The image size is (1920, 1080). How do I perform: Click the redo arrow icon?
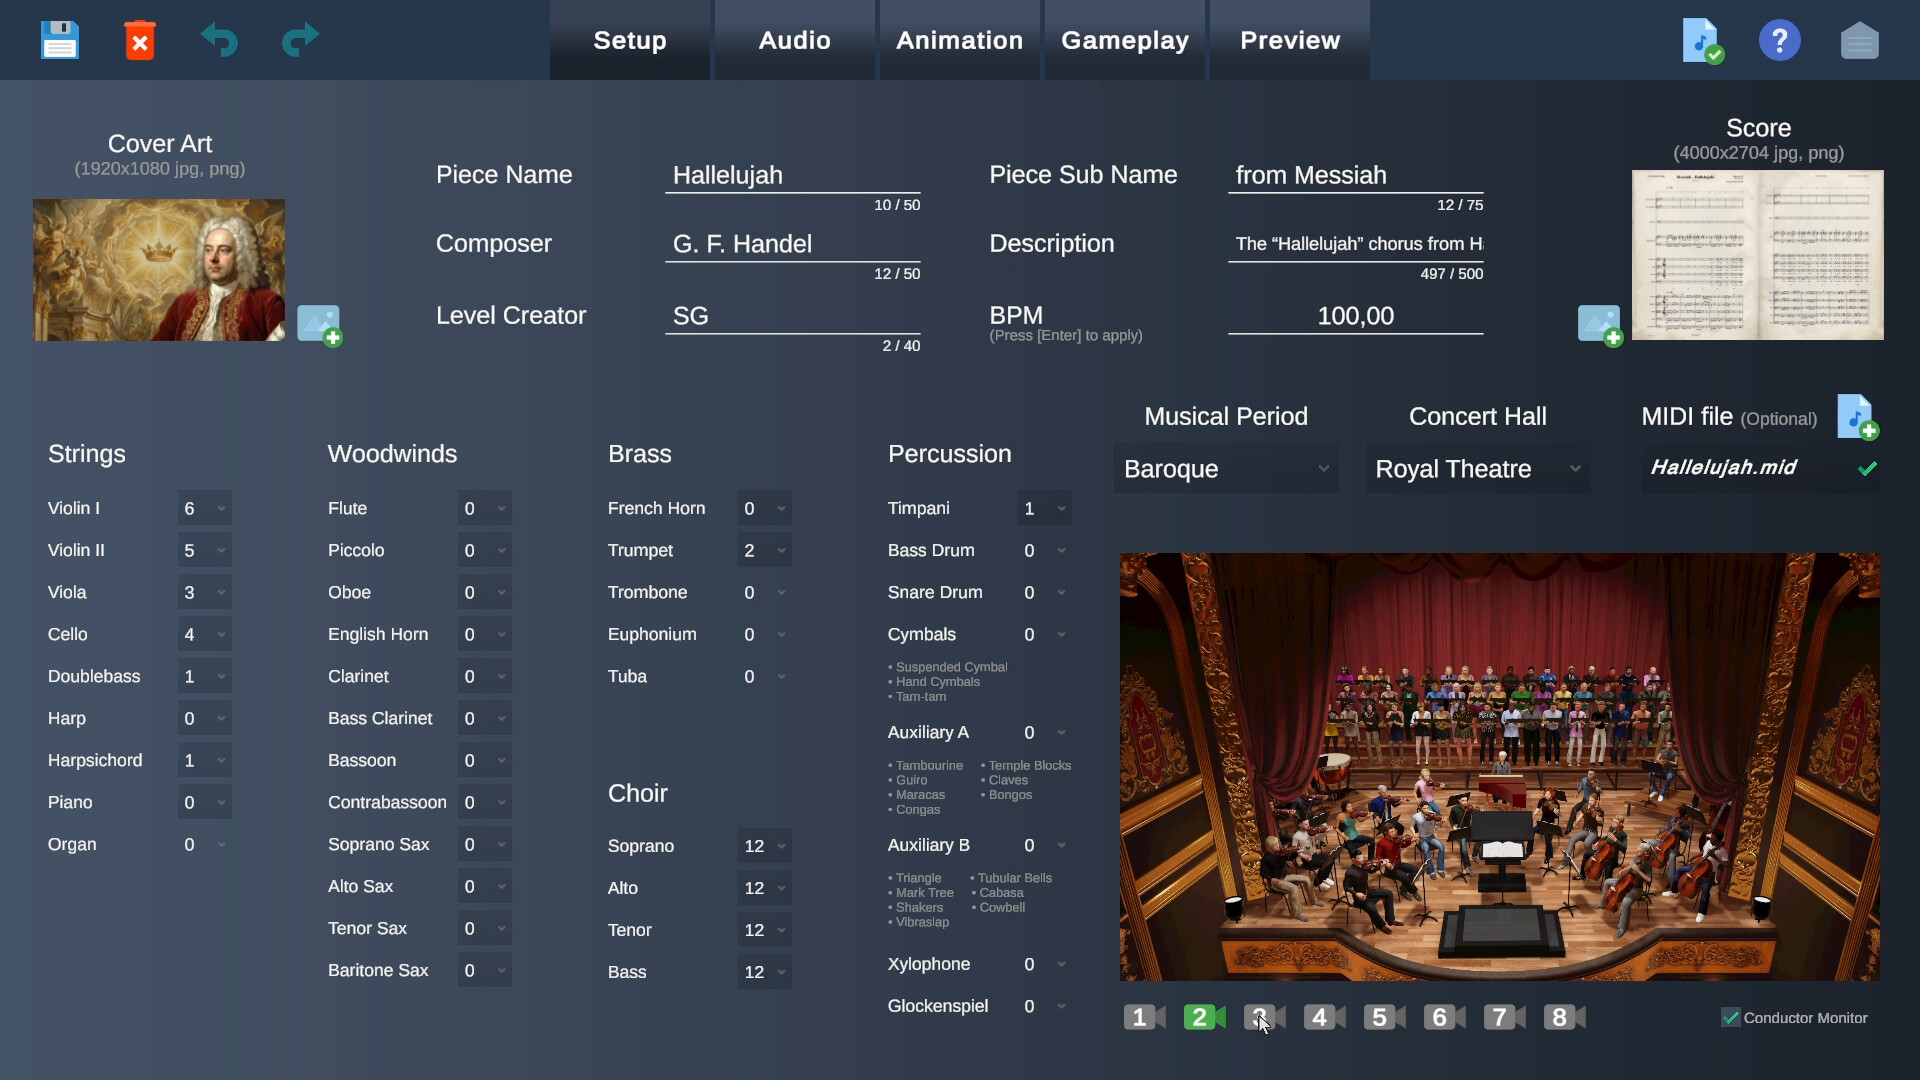tap(299, 40)
